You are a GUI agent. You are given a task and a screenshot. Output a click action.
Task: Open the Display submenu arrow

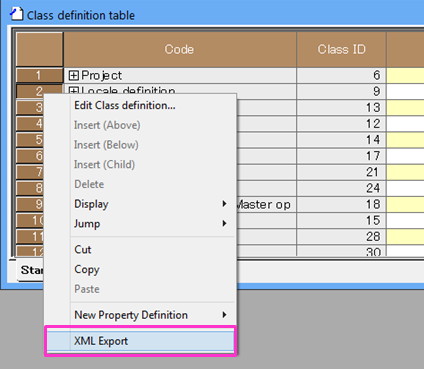click(x=224, y=204)
